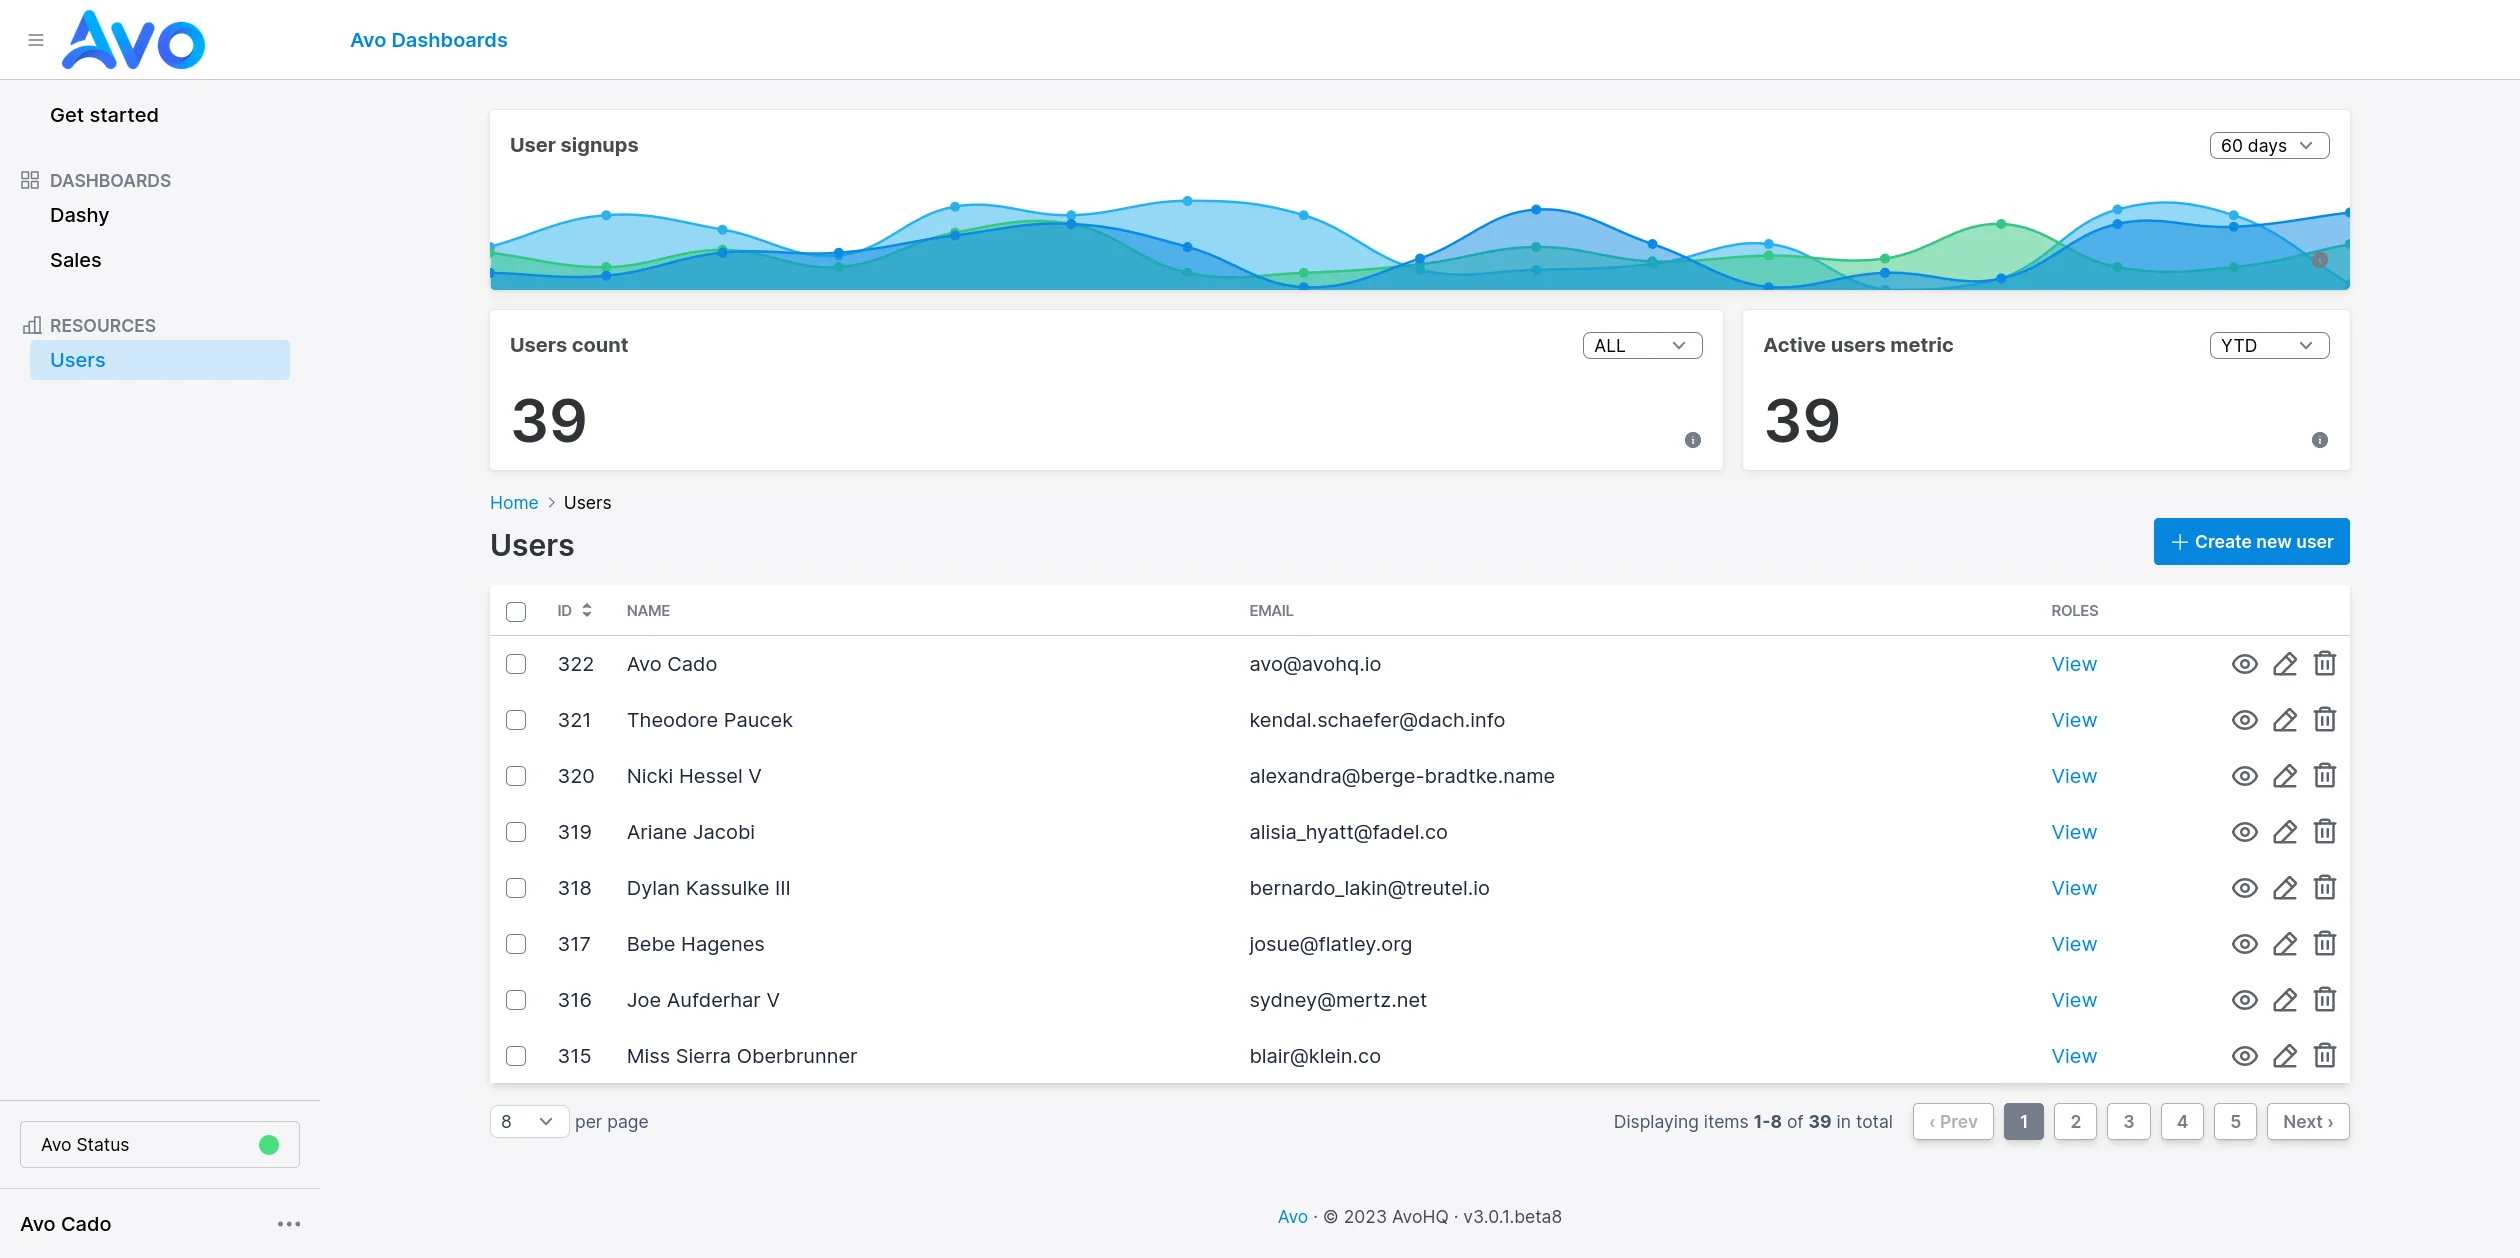Sort the table by ID column arrows

tap(587, 610)
